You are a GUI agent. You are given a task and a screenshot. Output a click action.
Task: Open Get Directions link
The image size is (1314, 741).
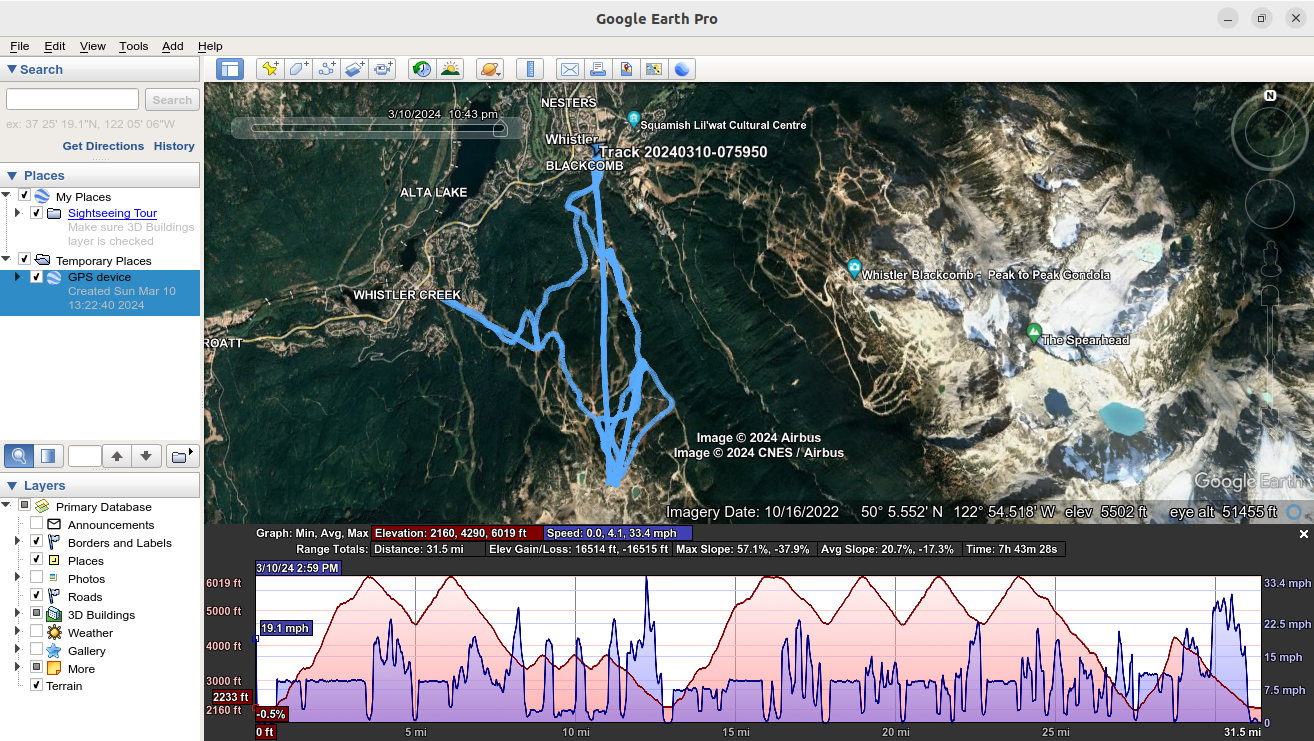103,146
